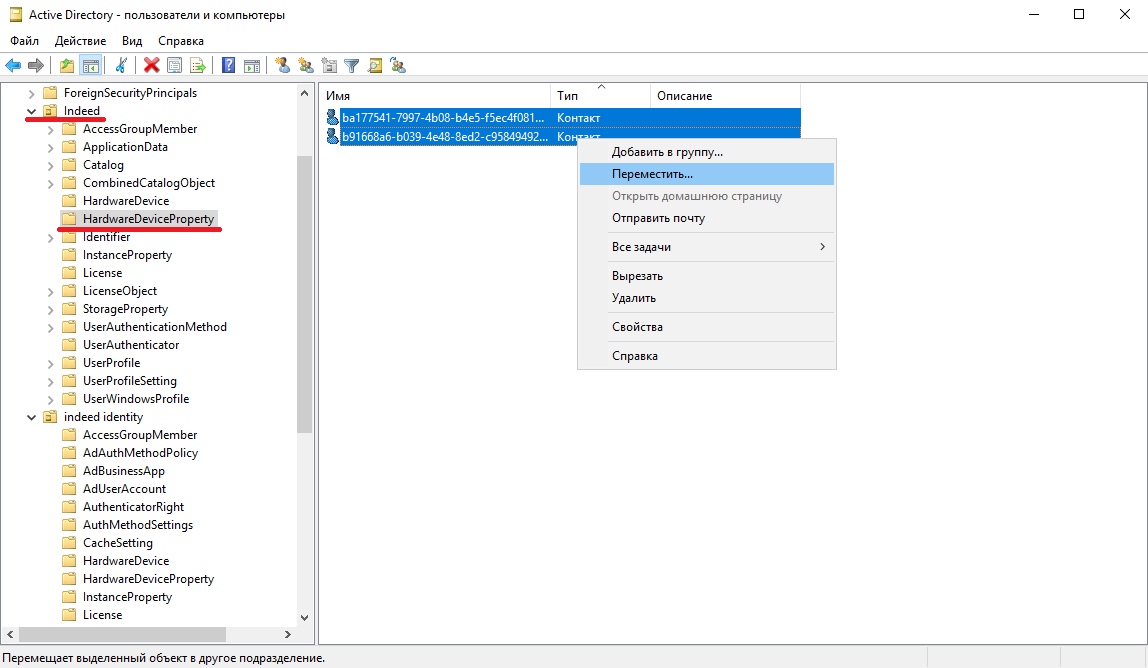Click the blue Help question mark icon

point(229,66)
